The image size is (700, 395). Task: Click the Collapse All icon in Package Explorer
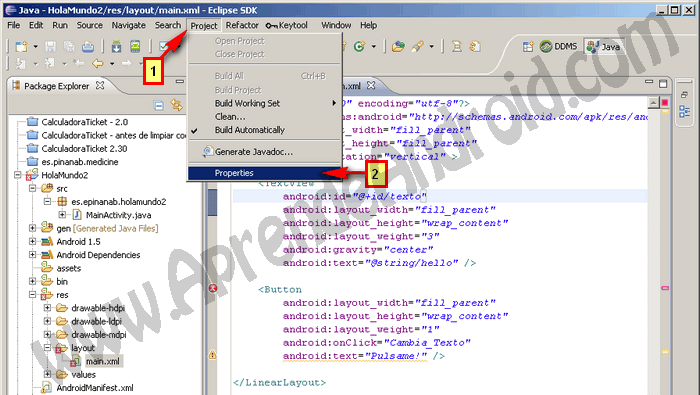click(x=158, y=105)
